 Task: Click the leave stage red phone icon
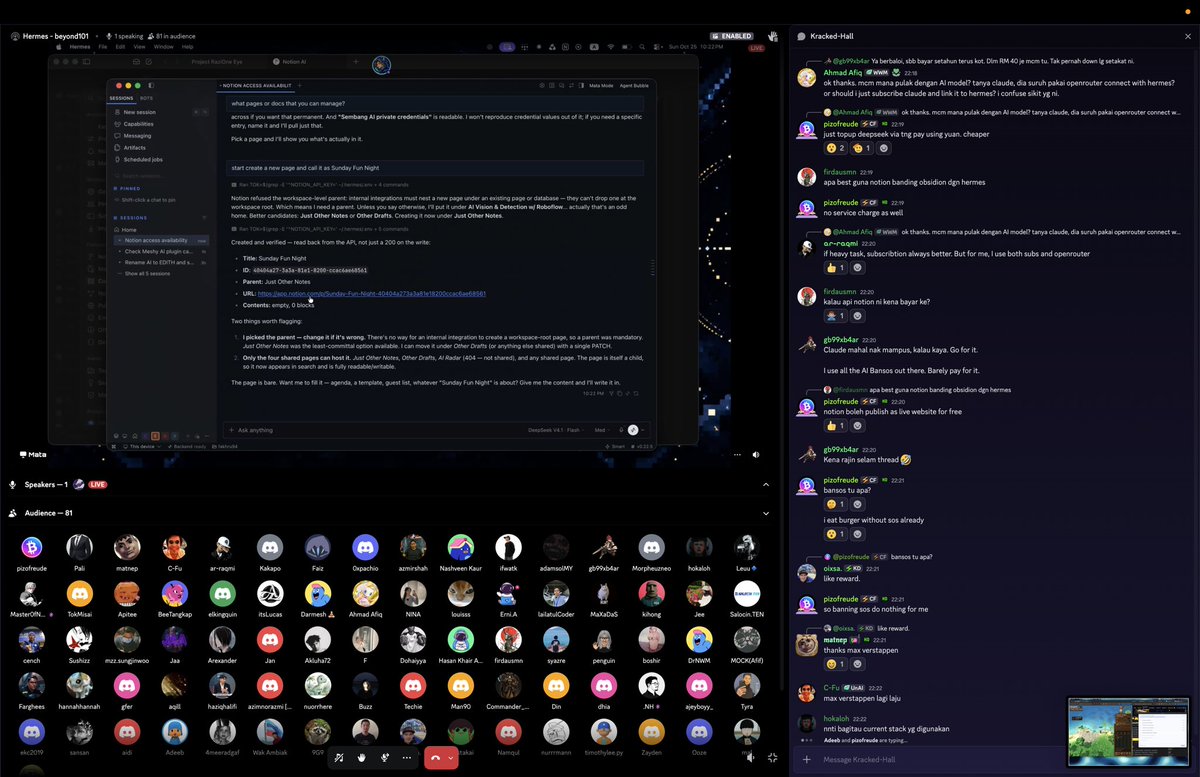(435, 758)
